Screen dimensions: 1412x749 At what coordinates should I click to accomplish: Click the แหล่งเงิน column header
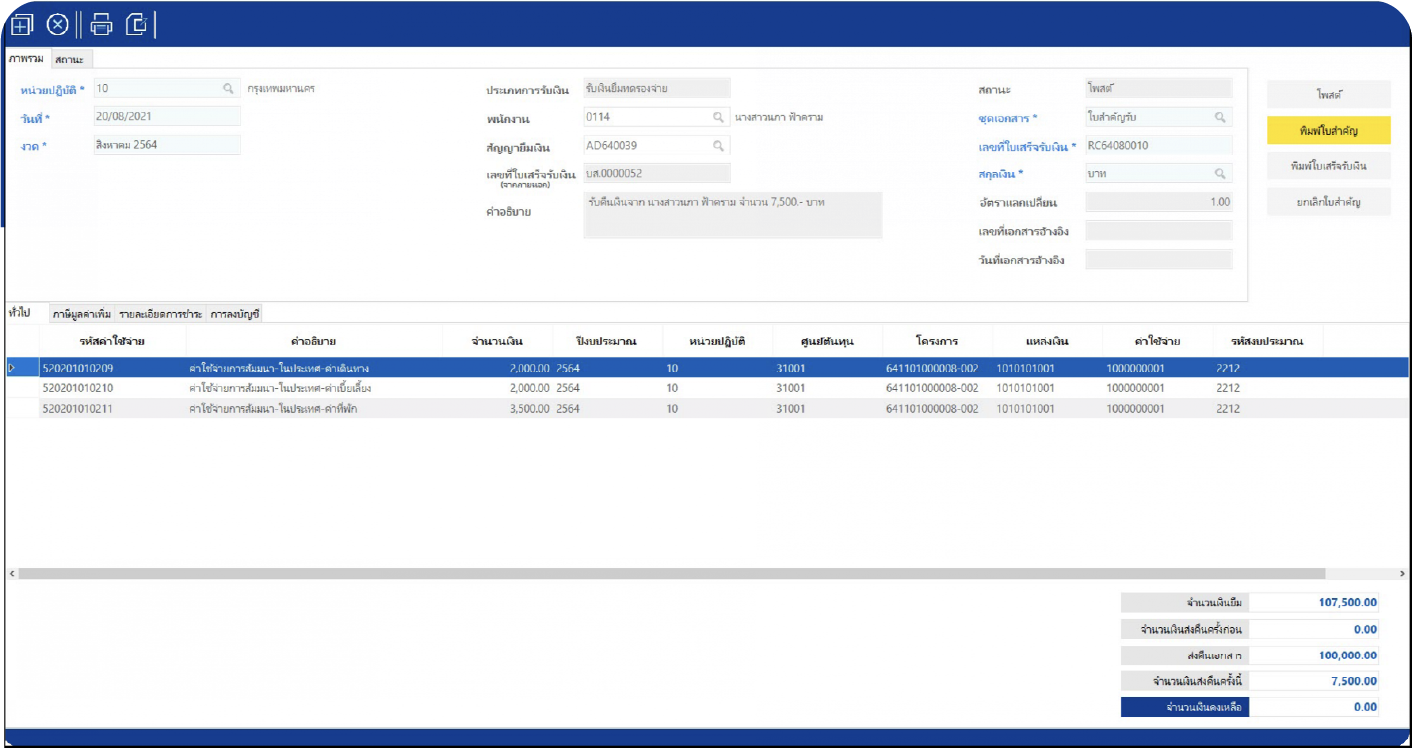click(1047, 341)
